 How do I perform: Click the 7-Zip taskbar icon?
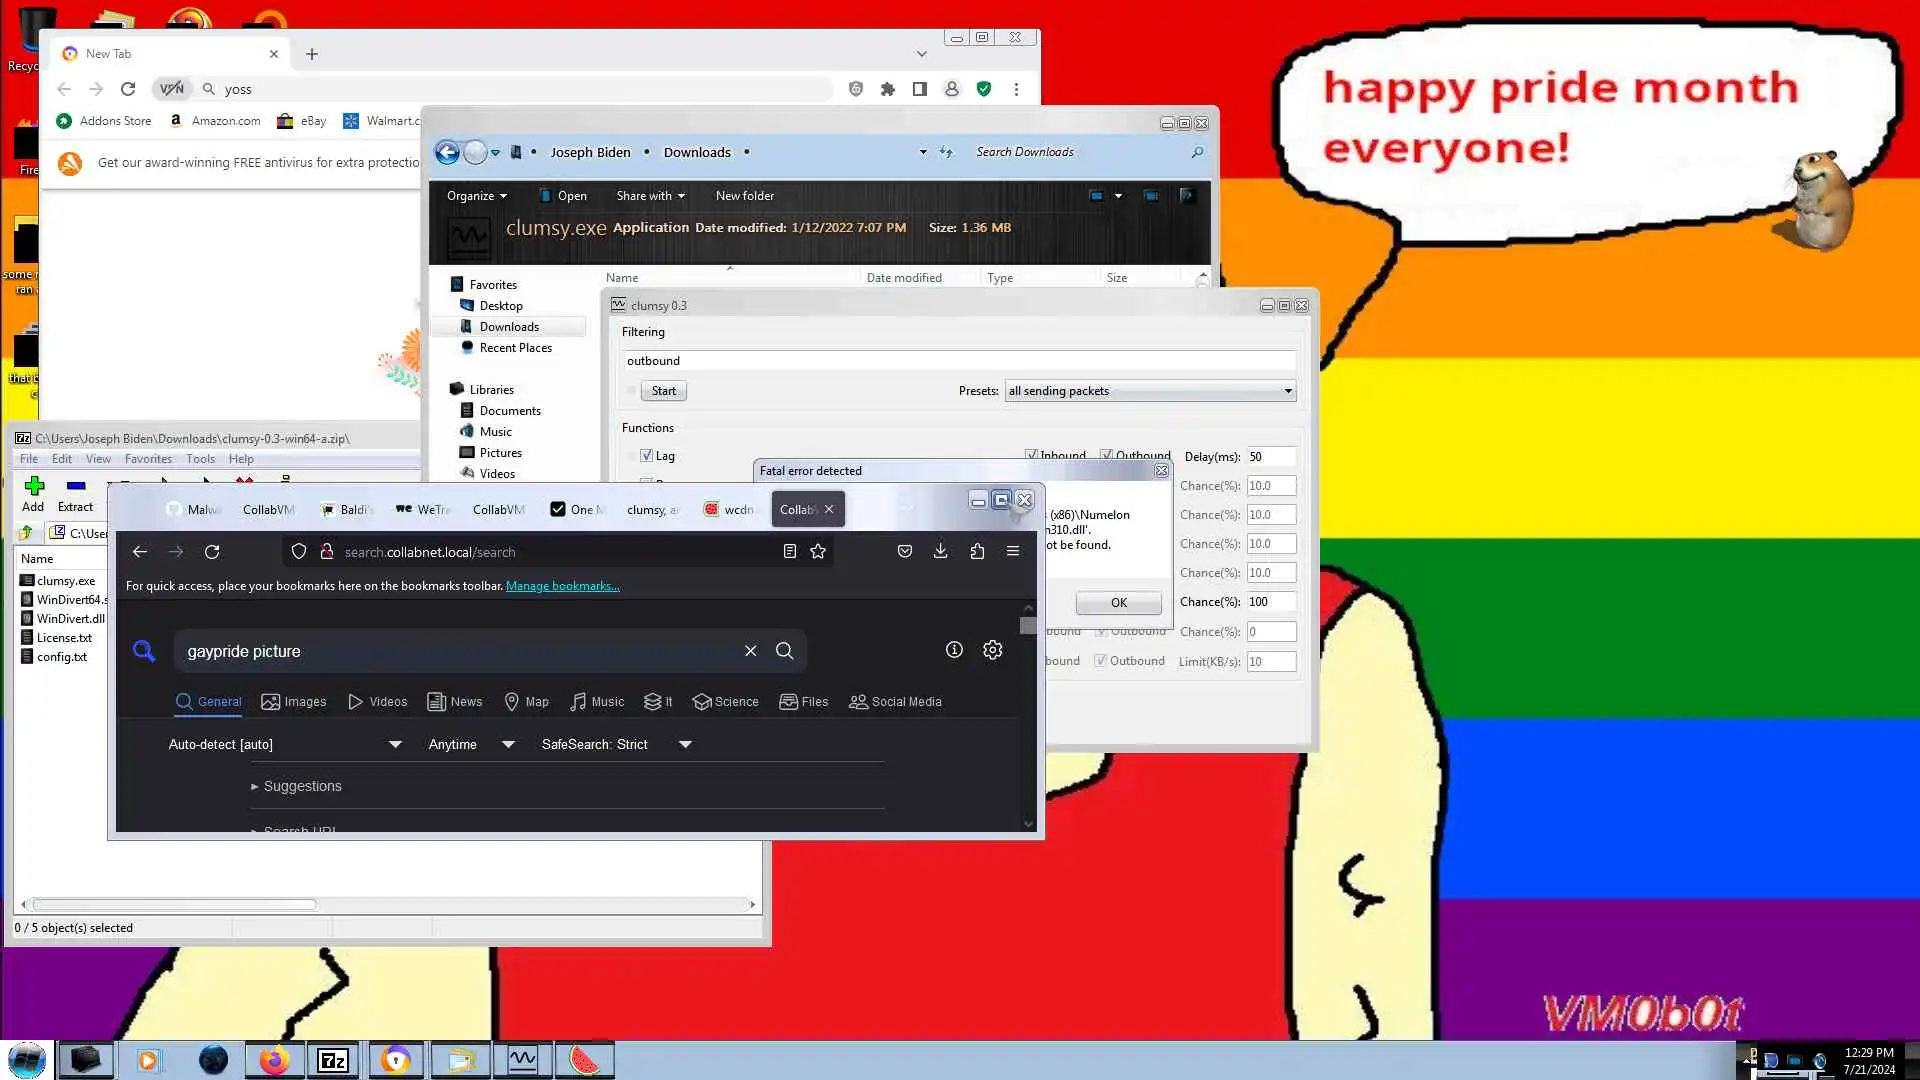tap(332, 1060)
